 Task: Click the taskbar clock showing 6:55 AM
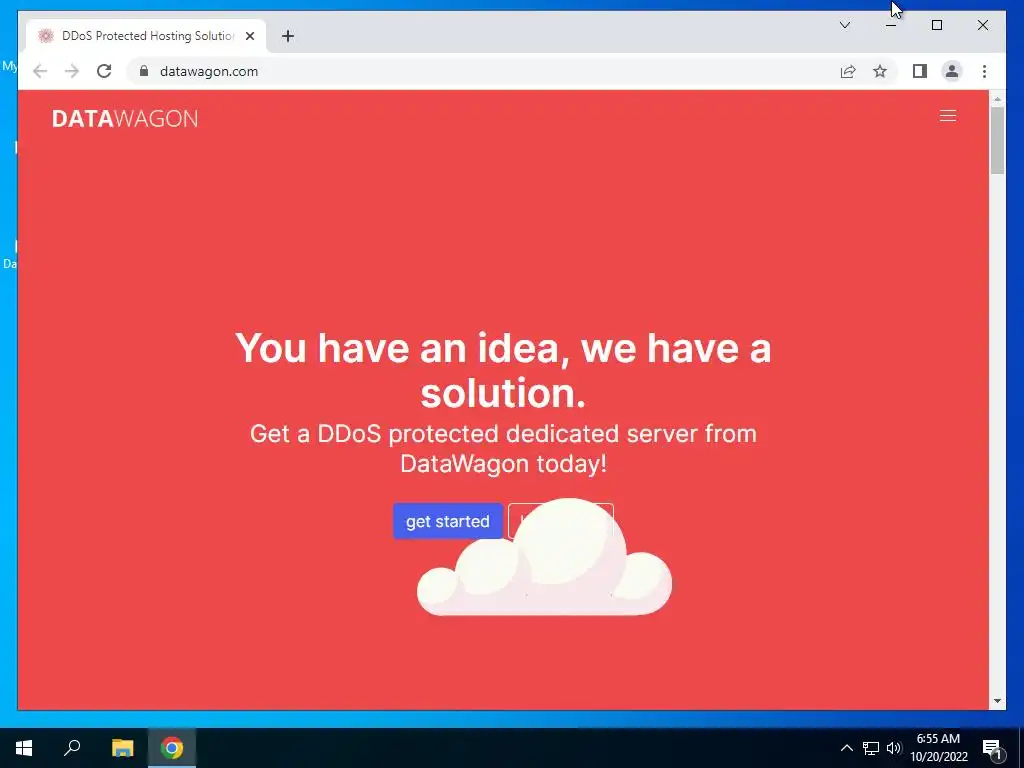click(x=938, y=748)
